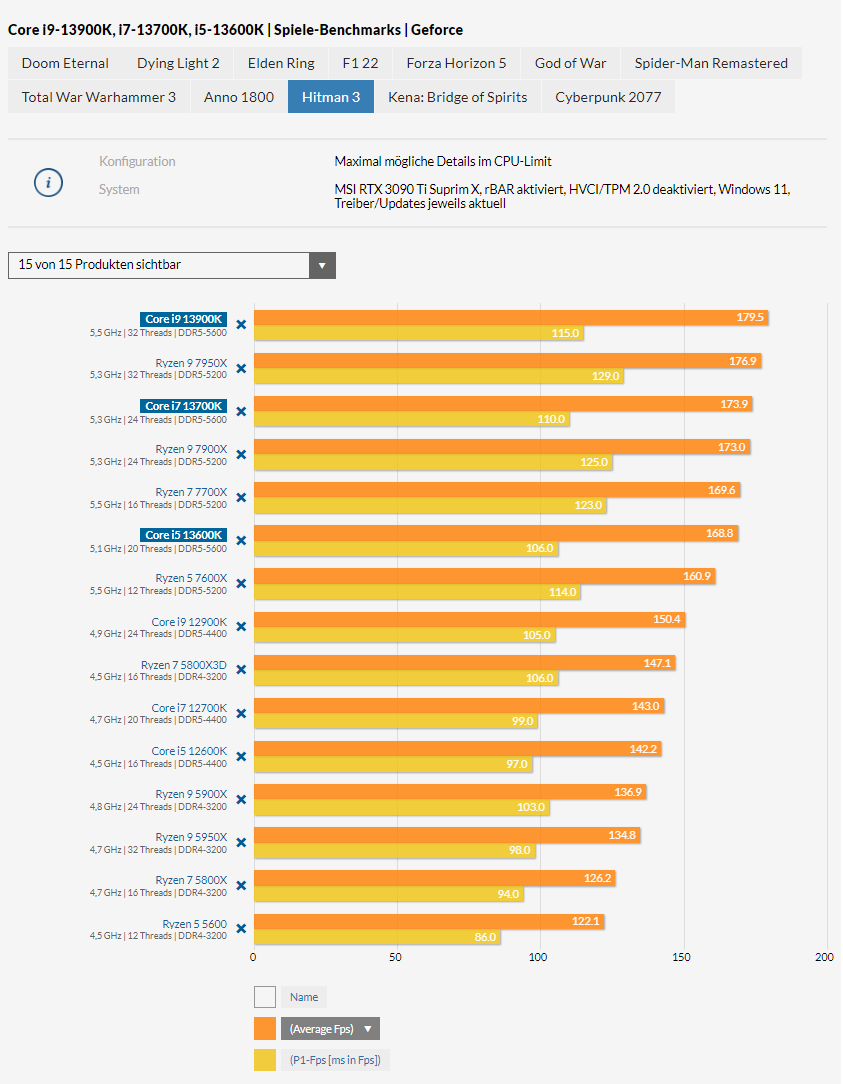Remove Ryzen 7 5800X with its X icon
This screenshot has height=1084, width=843.
(241, 886)
